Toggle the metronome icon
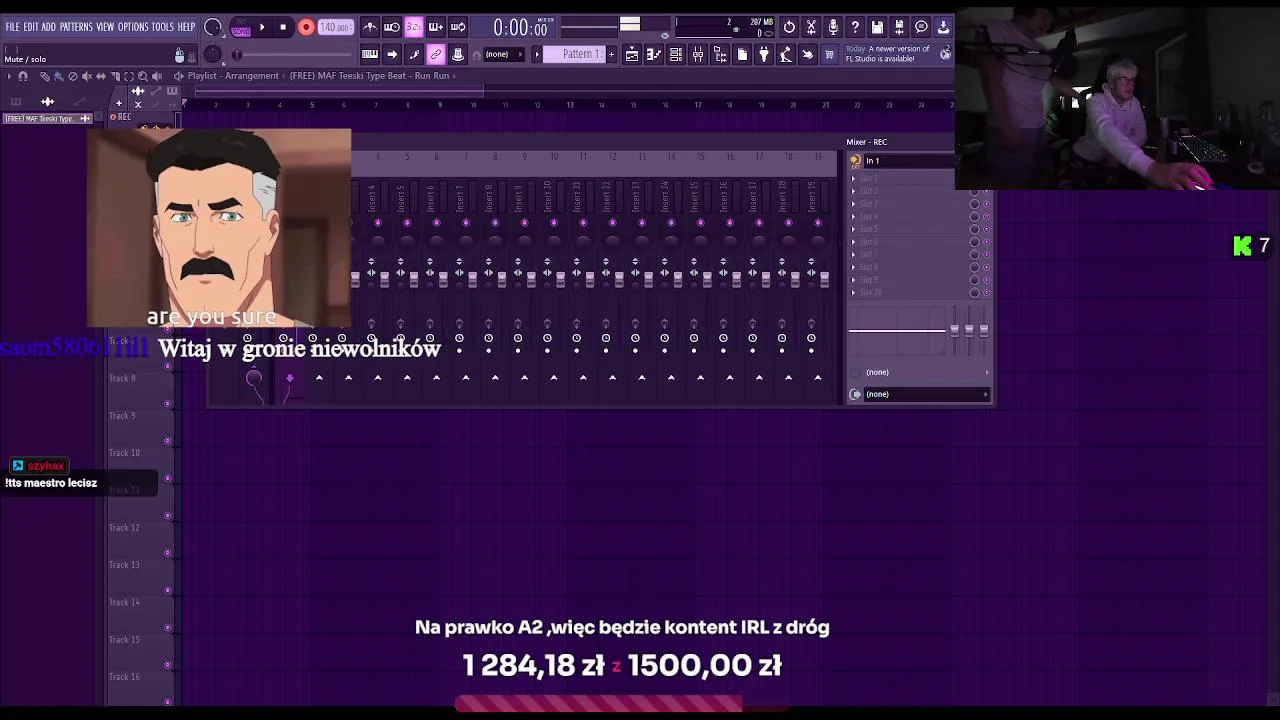The height and width of the screenshot is (720, 1280). 370,27
